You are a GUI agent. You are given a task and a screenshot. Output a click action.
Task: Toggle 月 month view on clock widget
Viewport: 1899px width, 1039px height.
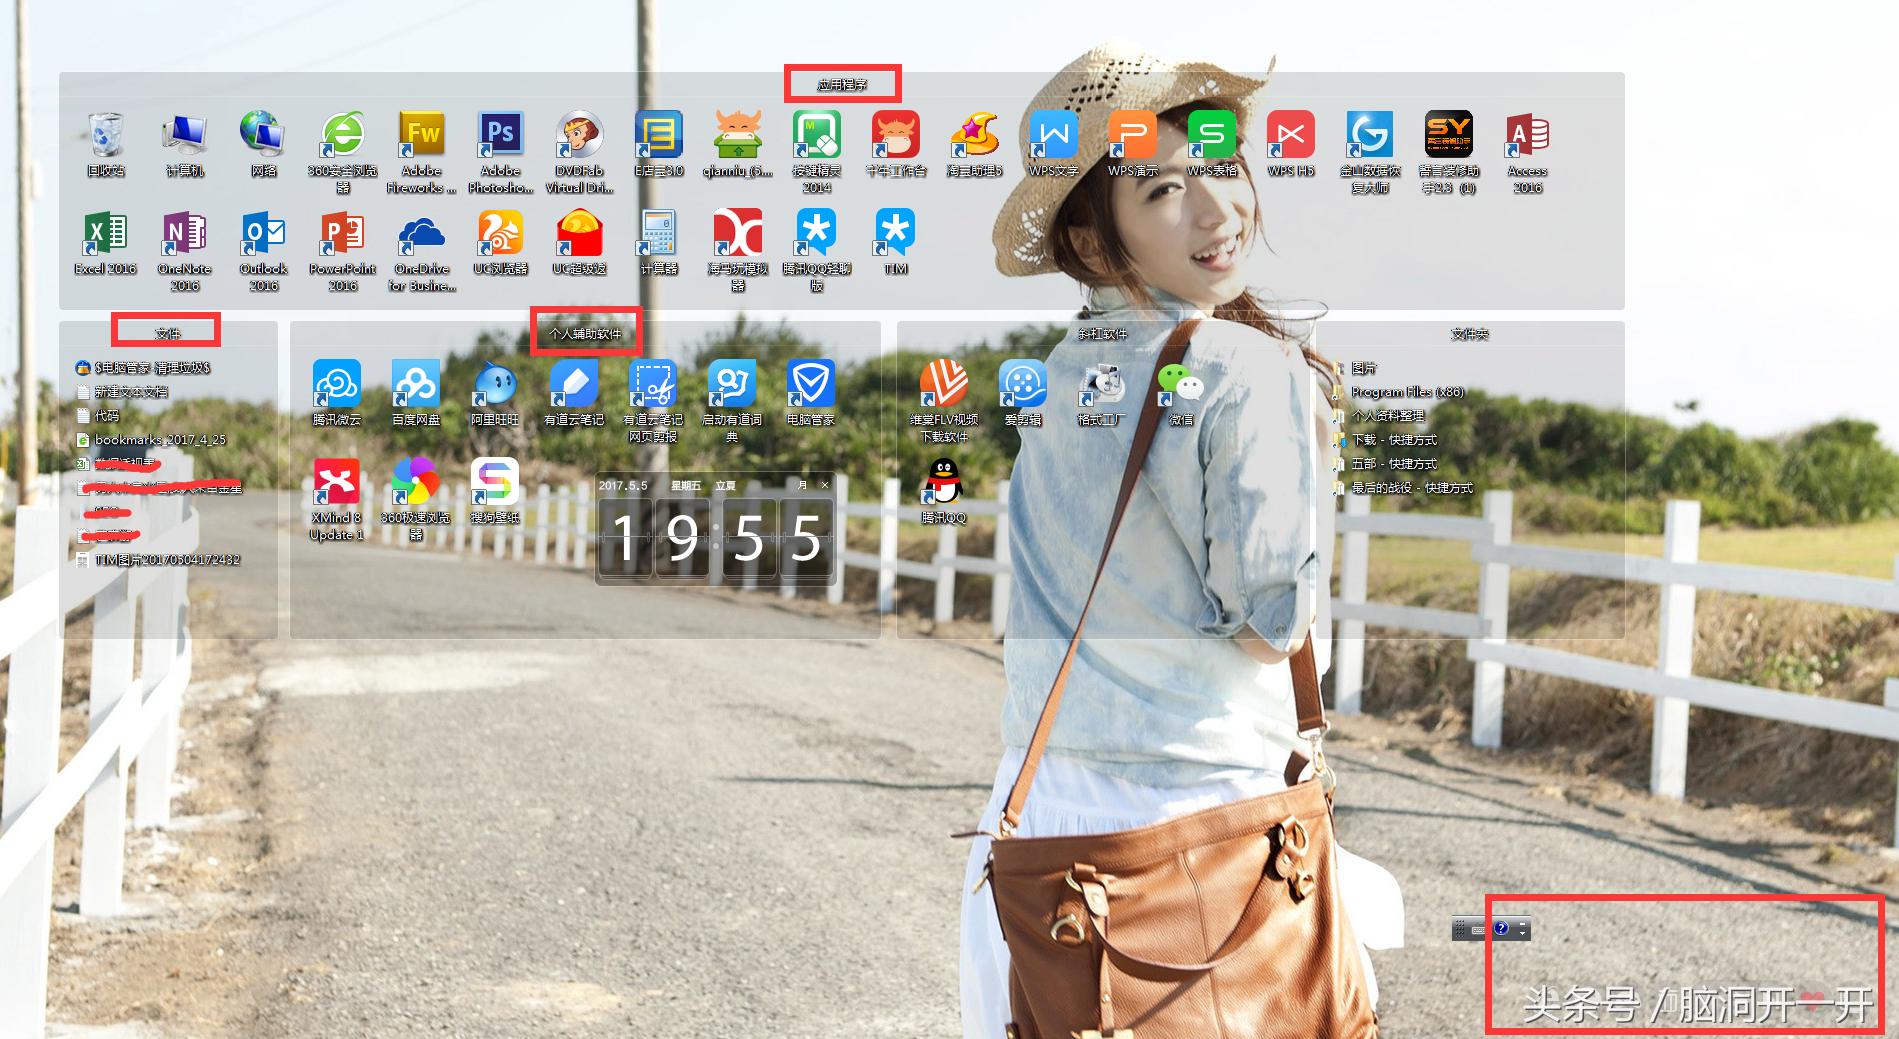click(802, 485)
